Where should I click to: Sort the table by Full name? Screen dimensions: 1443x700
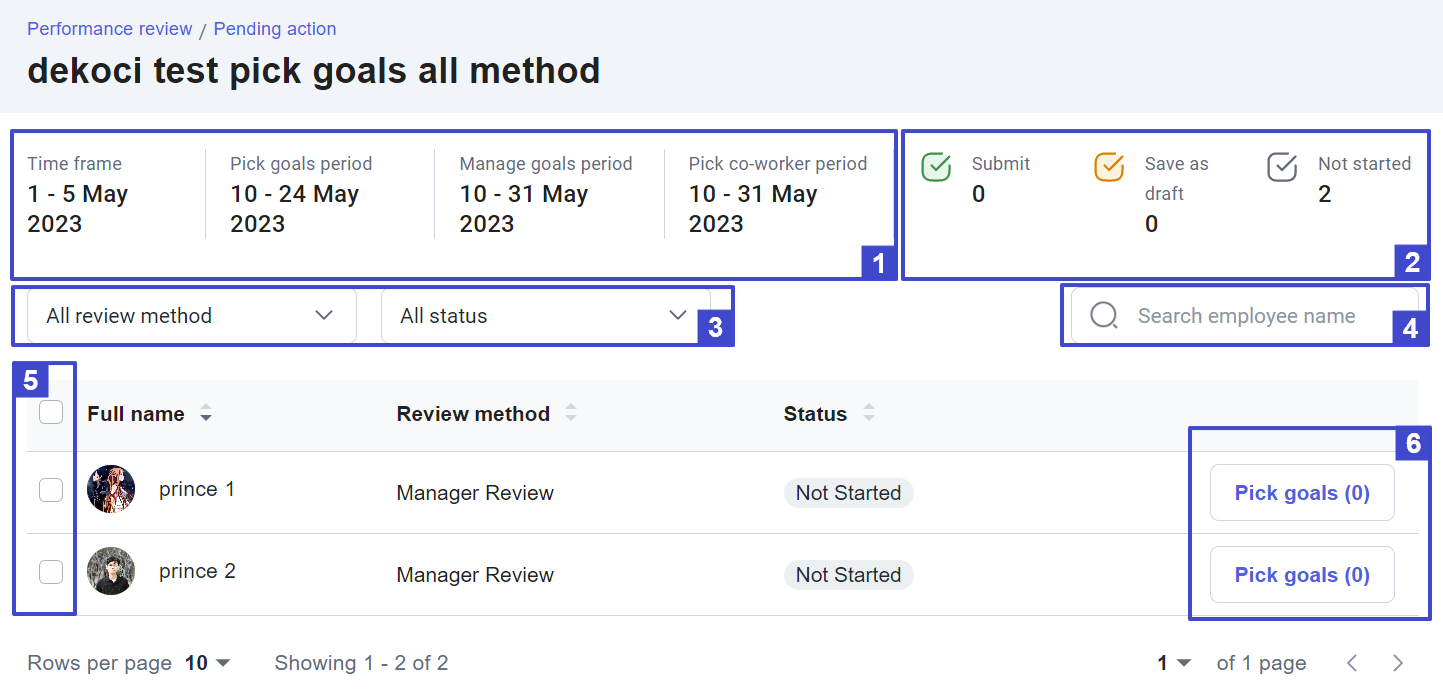[x=206, y=413]
